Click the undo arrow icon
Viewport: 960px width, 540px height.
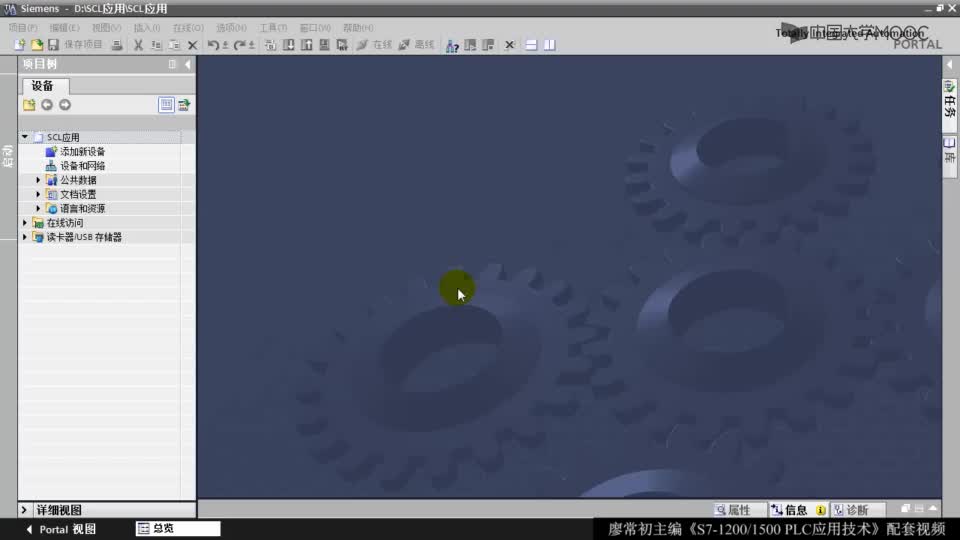pos(212,45)
